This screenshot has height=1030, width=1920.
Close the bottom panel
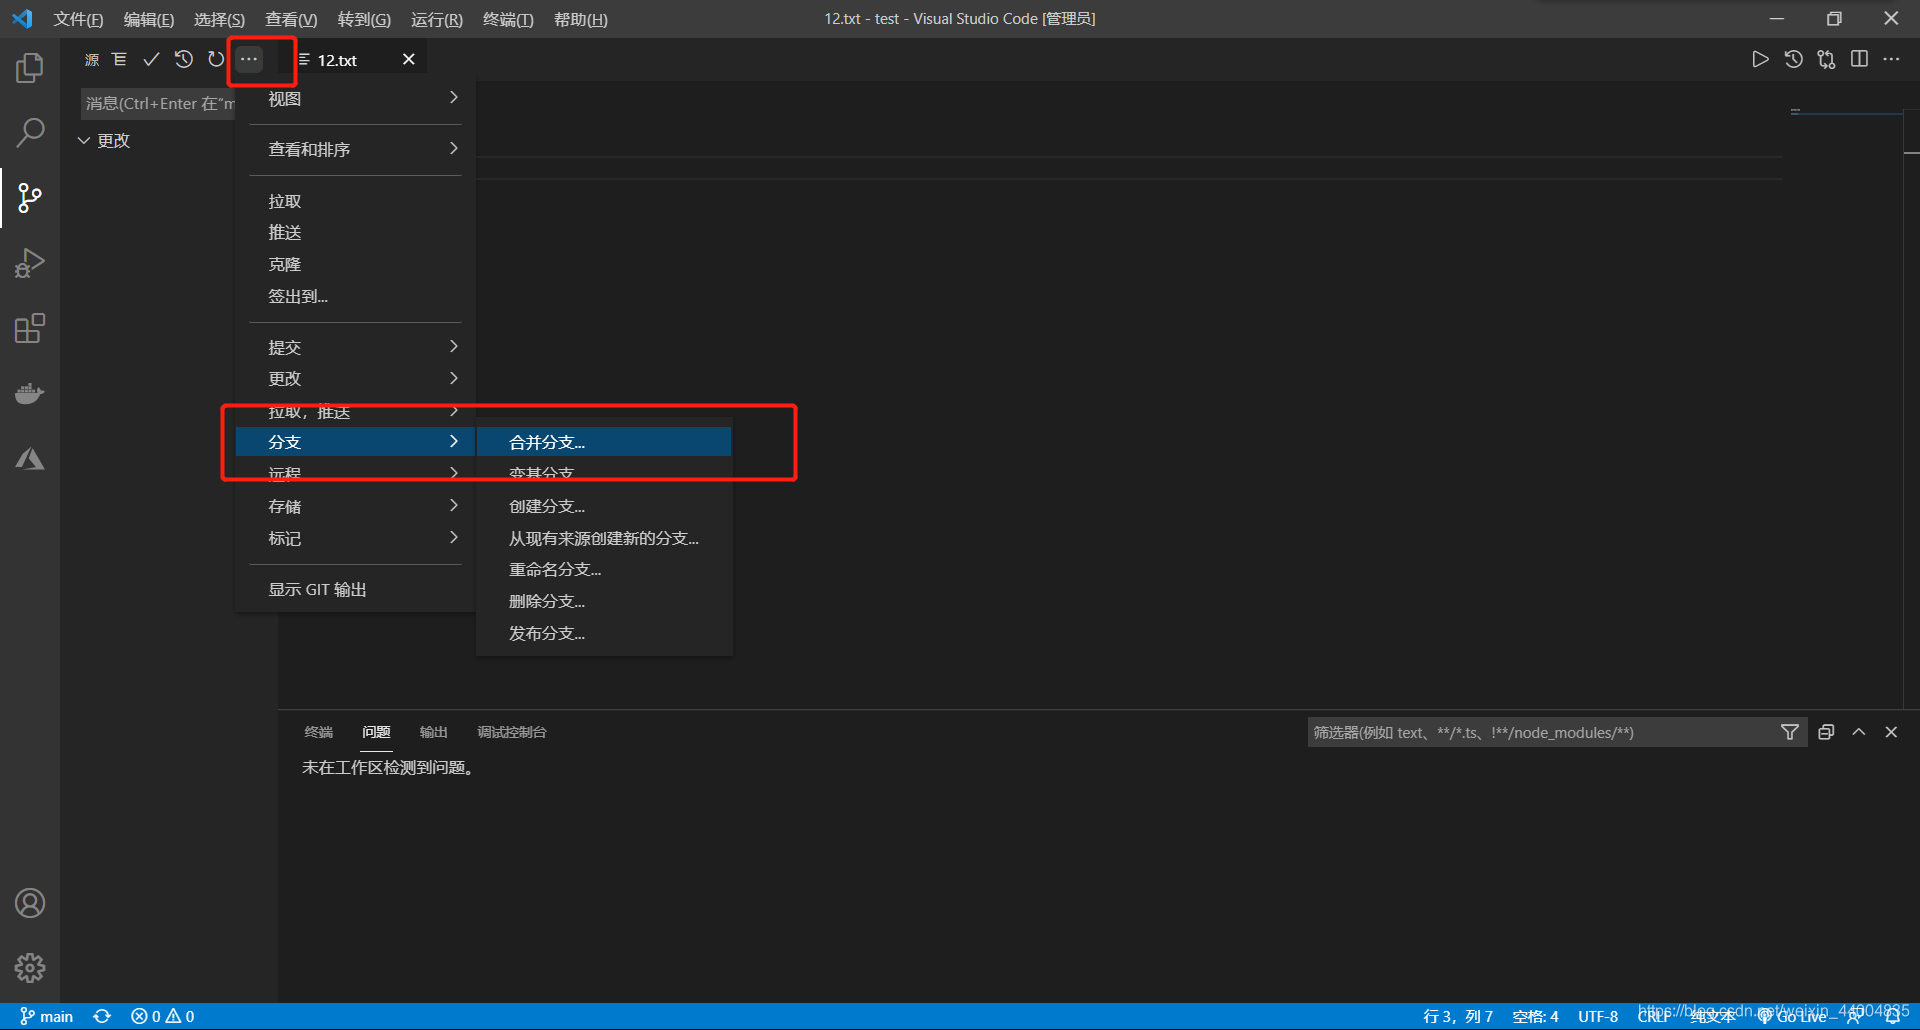1891,732
